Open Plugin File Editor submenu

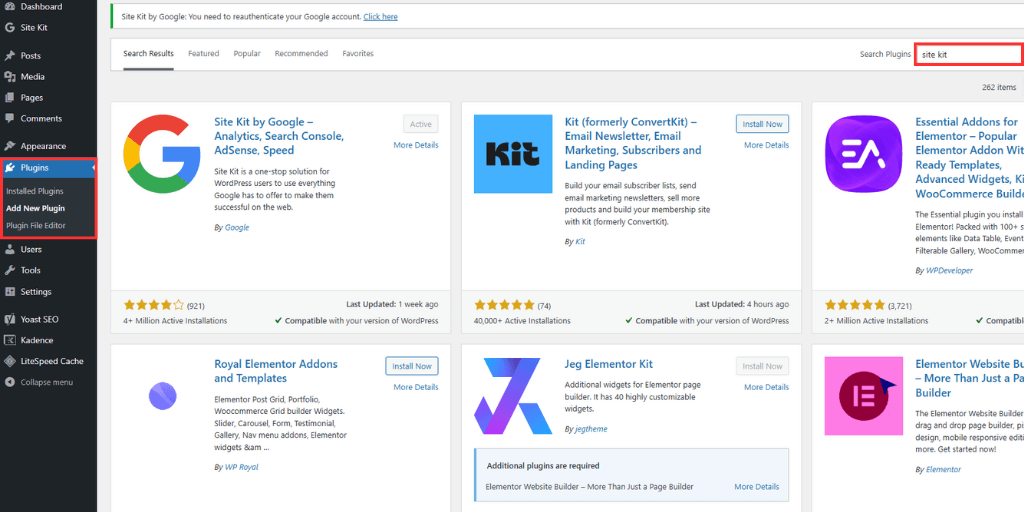[x=36, y=225]
